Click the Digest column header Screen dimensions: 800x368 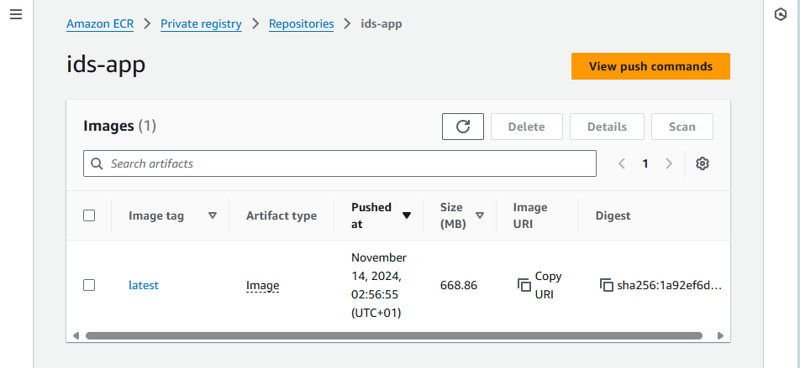click(x=613, y=216)
